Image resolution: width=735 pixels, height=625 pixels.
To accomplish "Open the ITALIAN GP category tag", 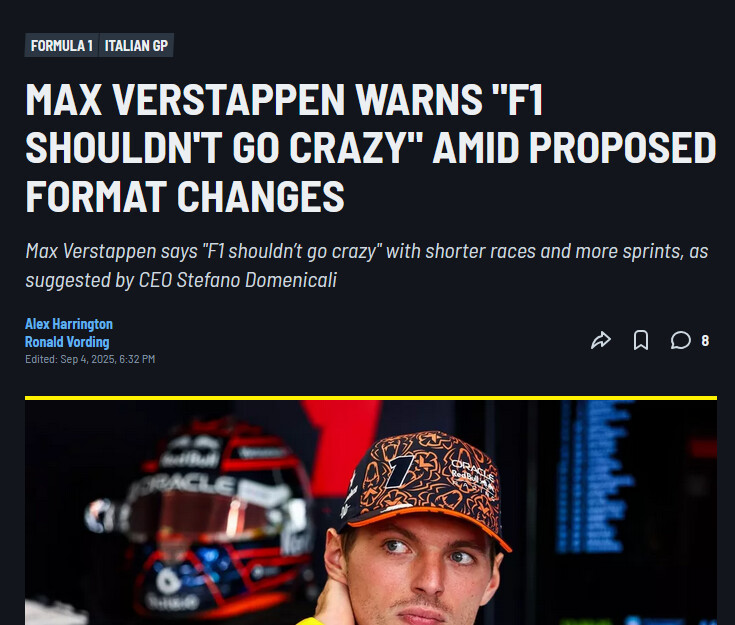I will [136, 45].
